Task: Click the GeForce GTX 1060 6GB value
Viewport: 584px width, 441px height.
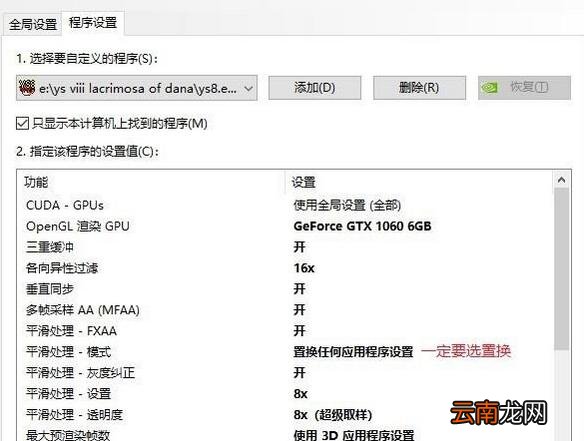Action: 362,226
